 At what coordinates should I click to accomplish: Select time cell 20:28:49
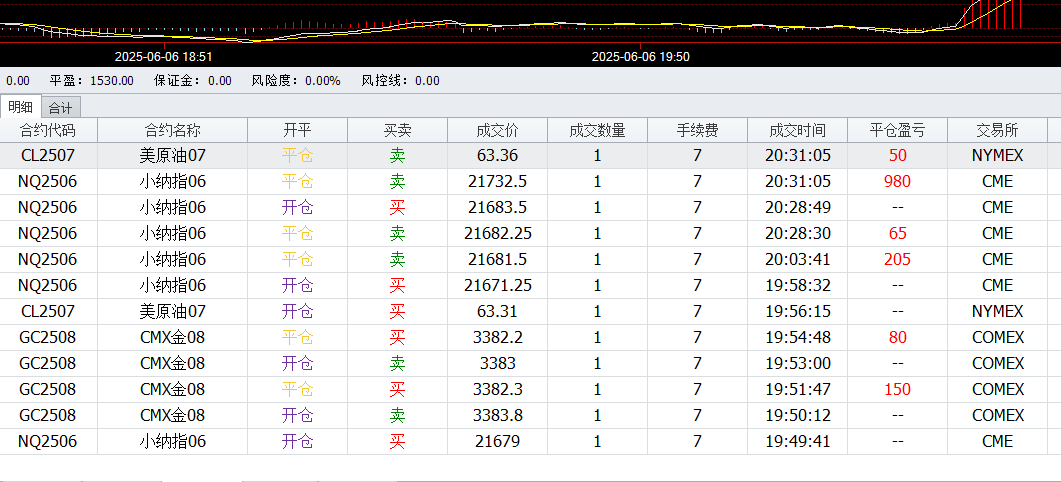click(798, 207)
